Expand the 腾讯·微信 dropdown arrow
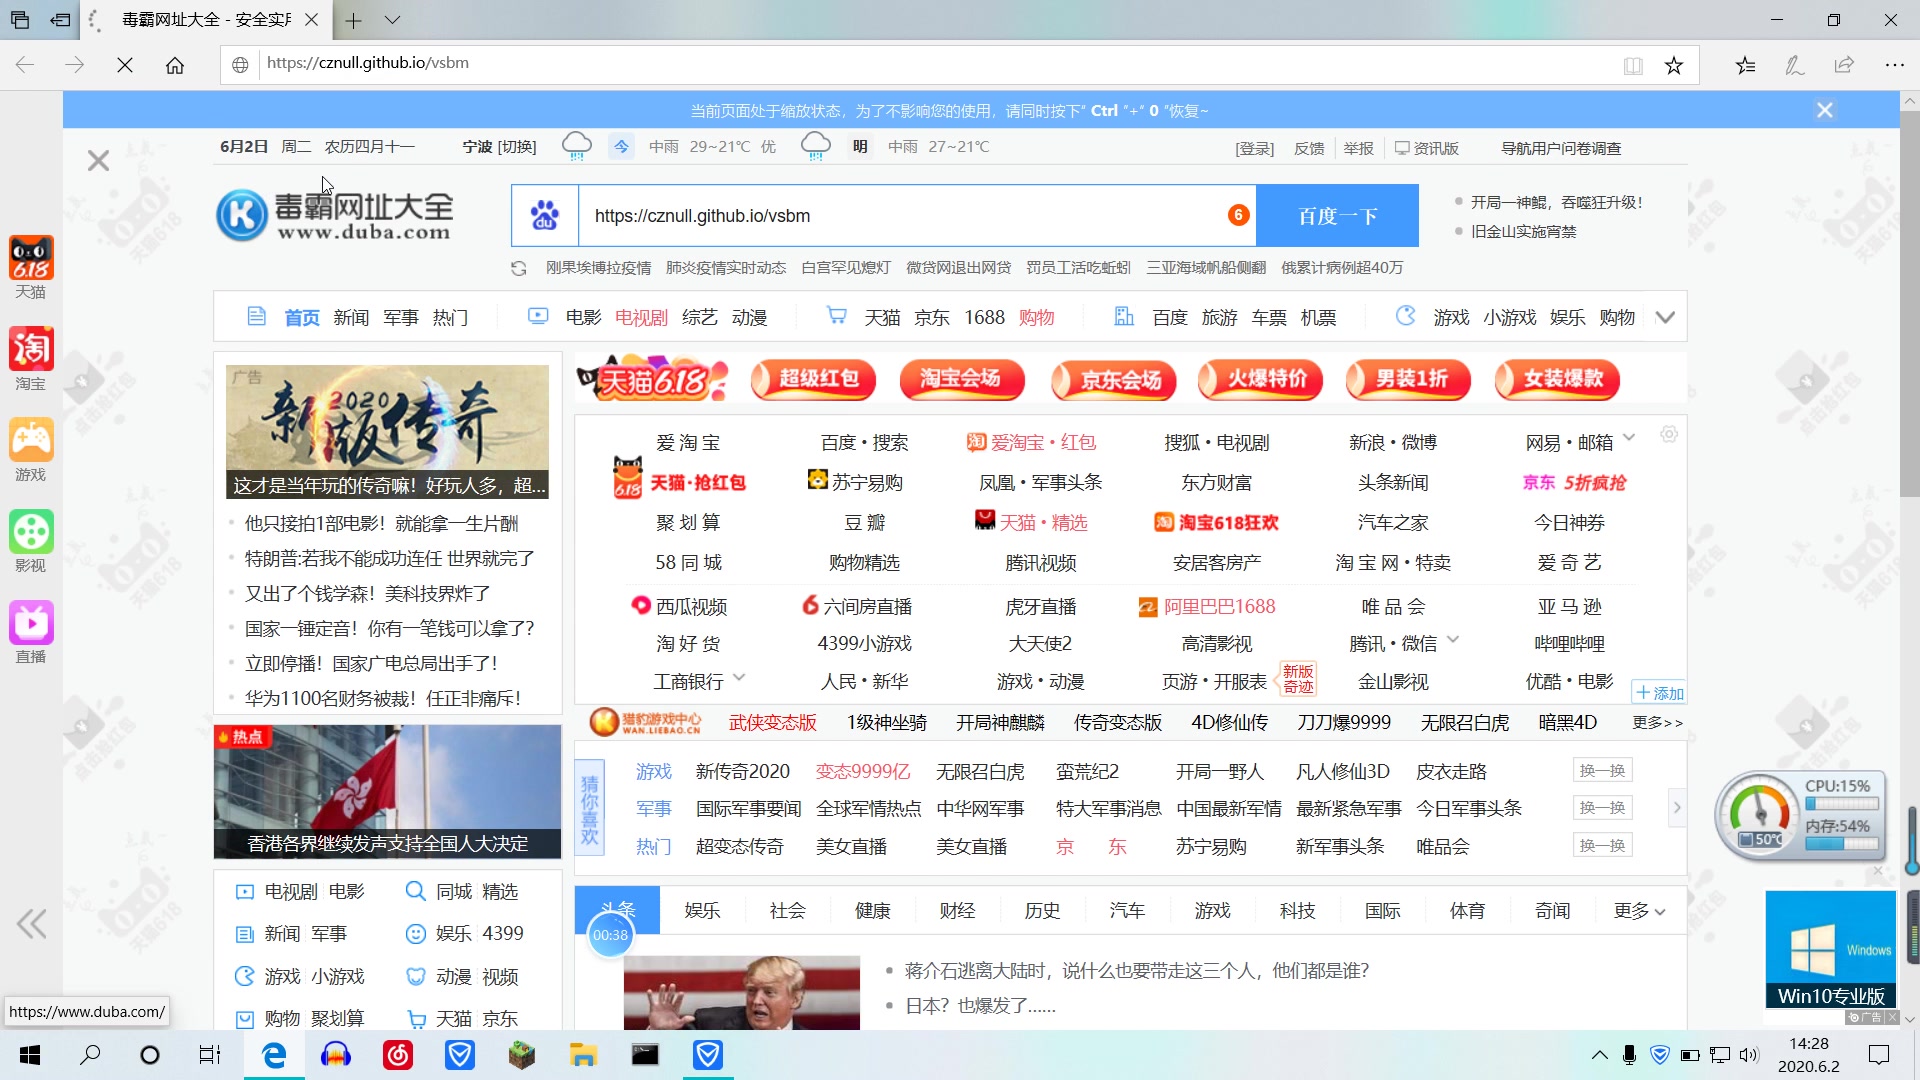1920x1080 pixels. (1453, 639)
